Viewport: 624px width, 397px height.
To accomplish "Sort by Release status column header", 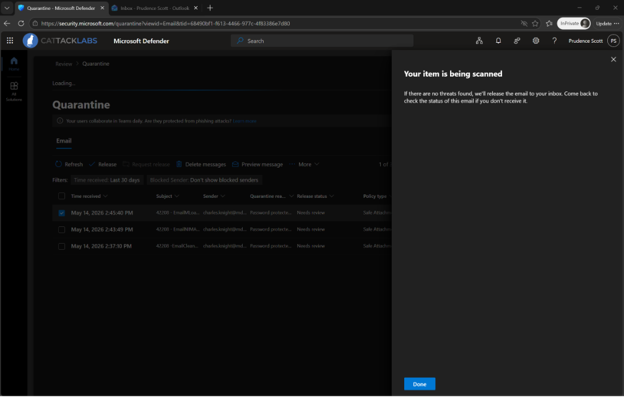I will [x=315, y=196].
